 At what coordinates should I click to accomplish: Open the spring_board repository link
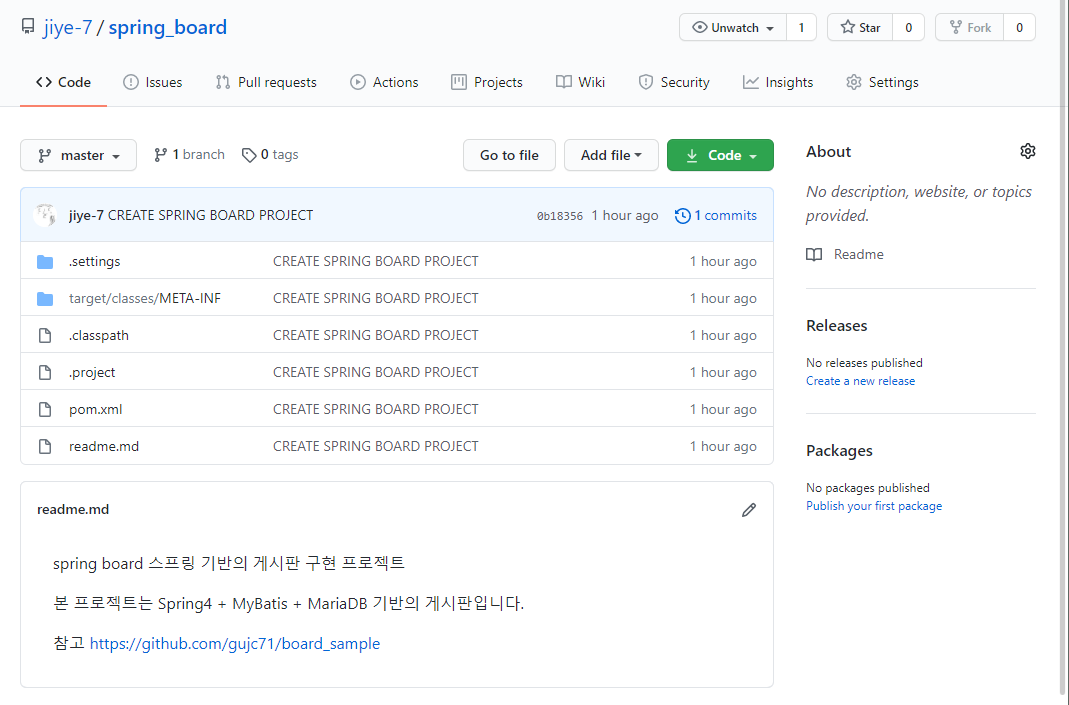168,27
